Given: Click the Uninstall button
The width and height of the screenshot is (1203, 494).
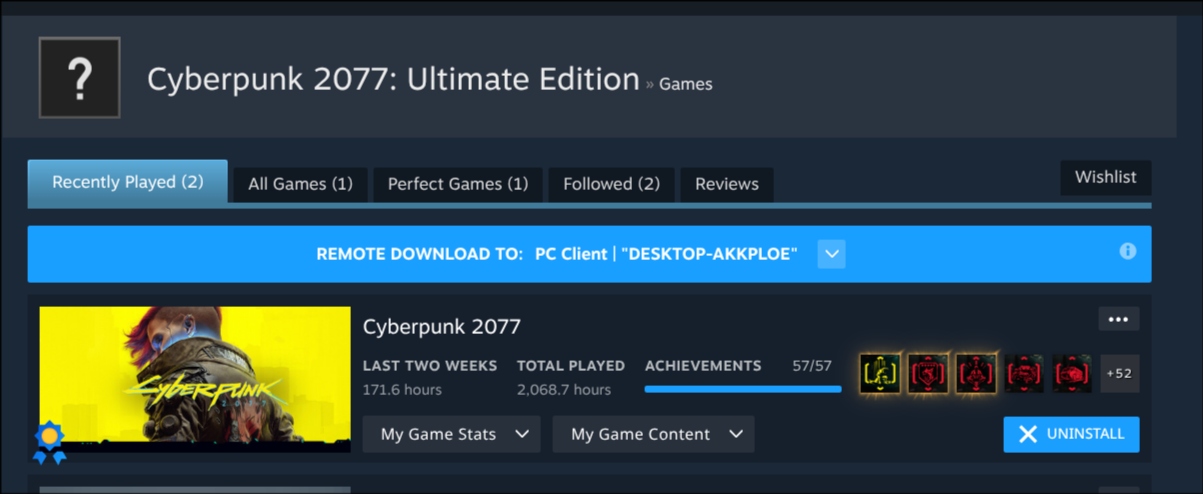Looking at the screenshot, I should (1071, 434).
